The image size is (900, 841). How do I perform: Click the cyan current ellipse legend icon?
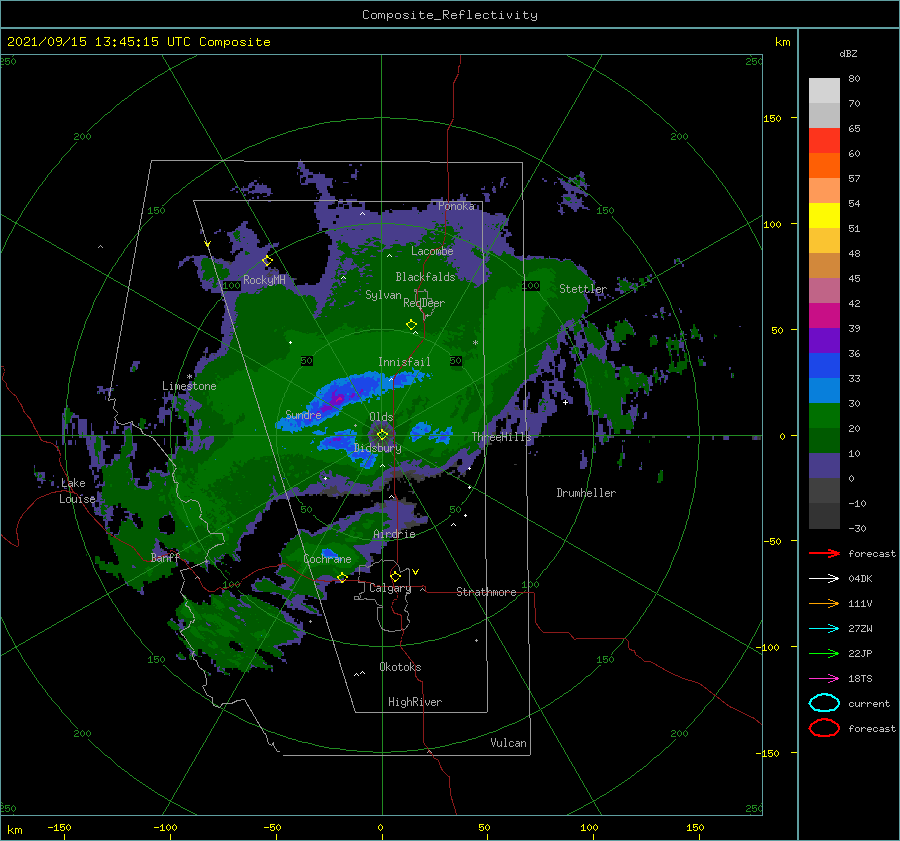click(824, 703)
